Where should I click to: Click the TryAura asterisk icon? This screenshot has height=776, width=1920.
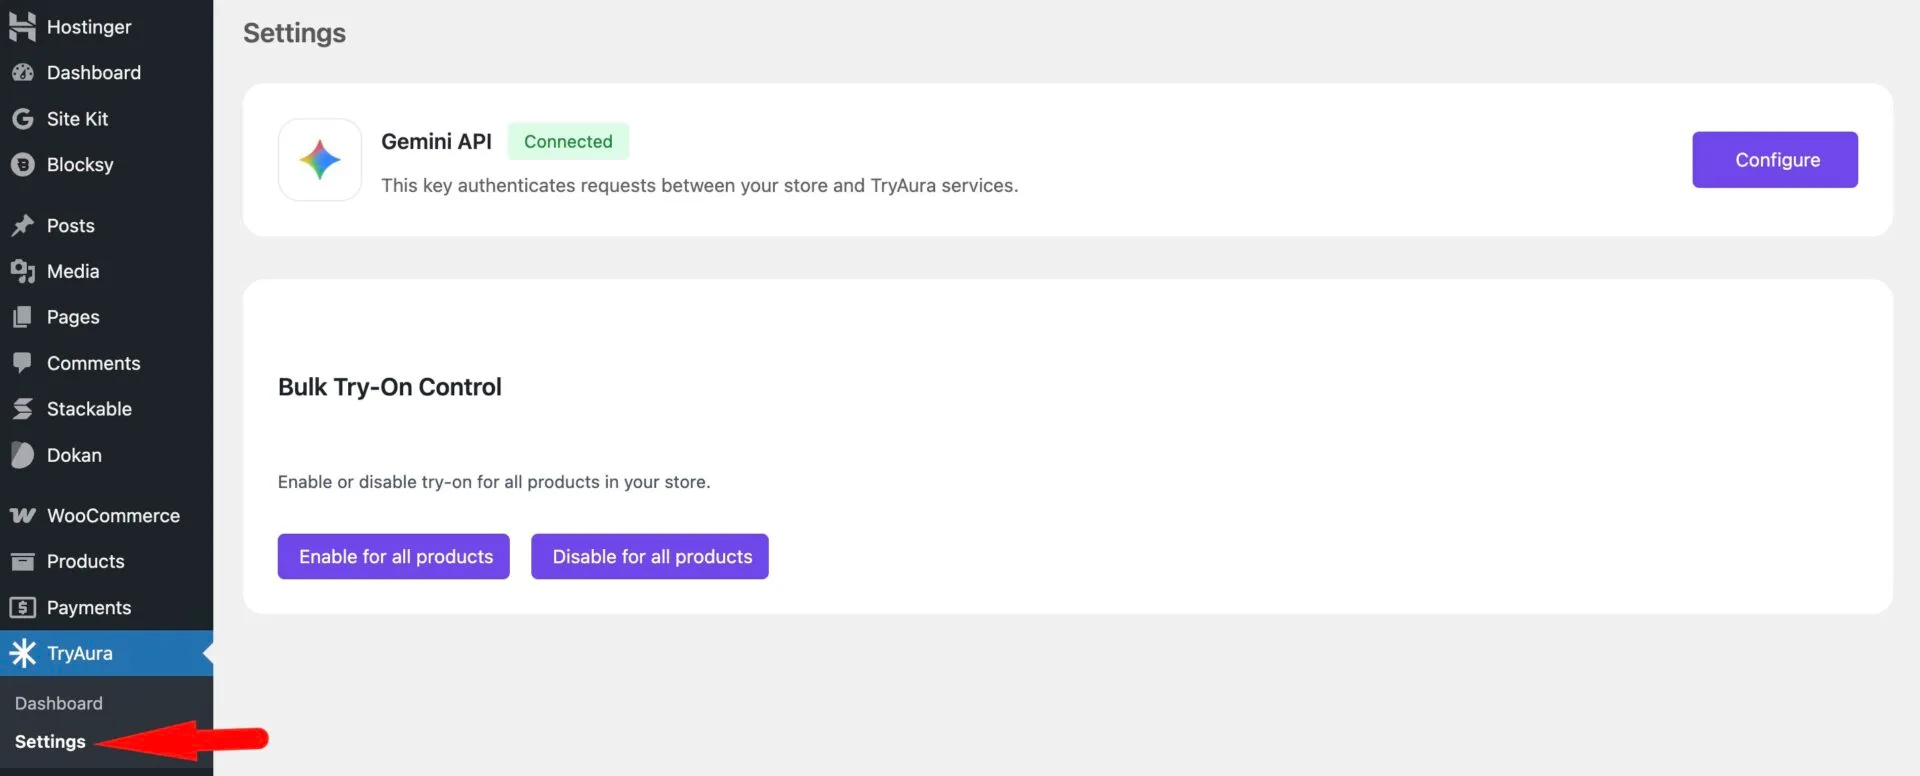point(22,654)
